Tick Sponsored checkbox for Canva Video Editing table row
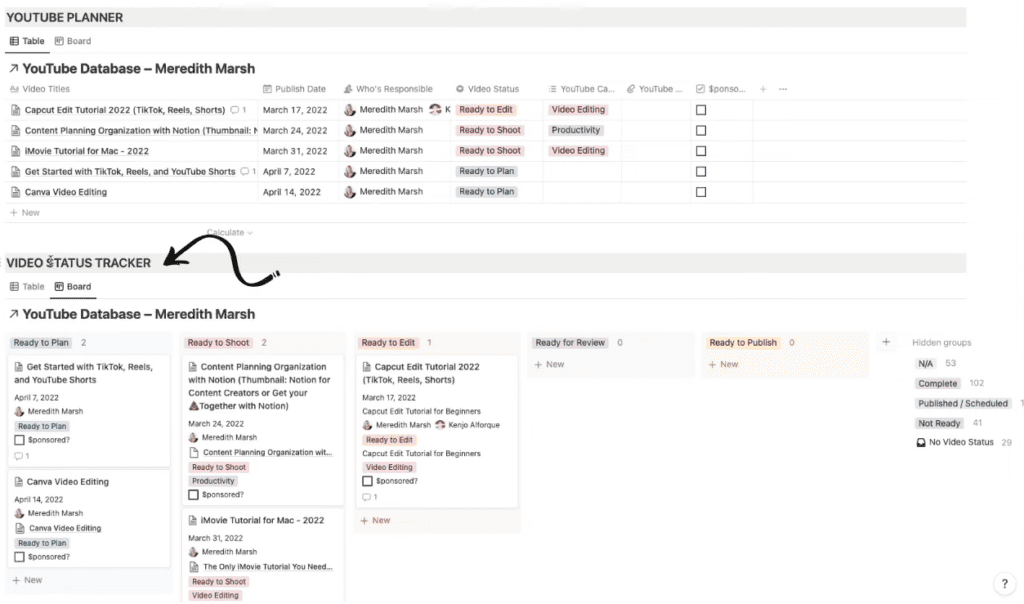Image resolution: width=1024 pixels, height=604 pixels. (701, 192)
